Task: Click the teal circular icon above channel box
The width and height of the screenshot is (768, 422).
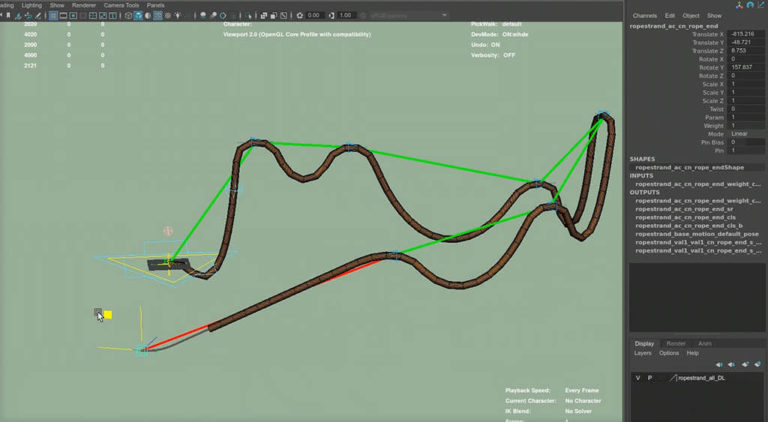Action: pyautogui.click(x=750, y=5)
